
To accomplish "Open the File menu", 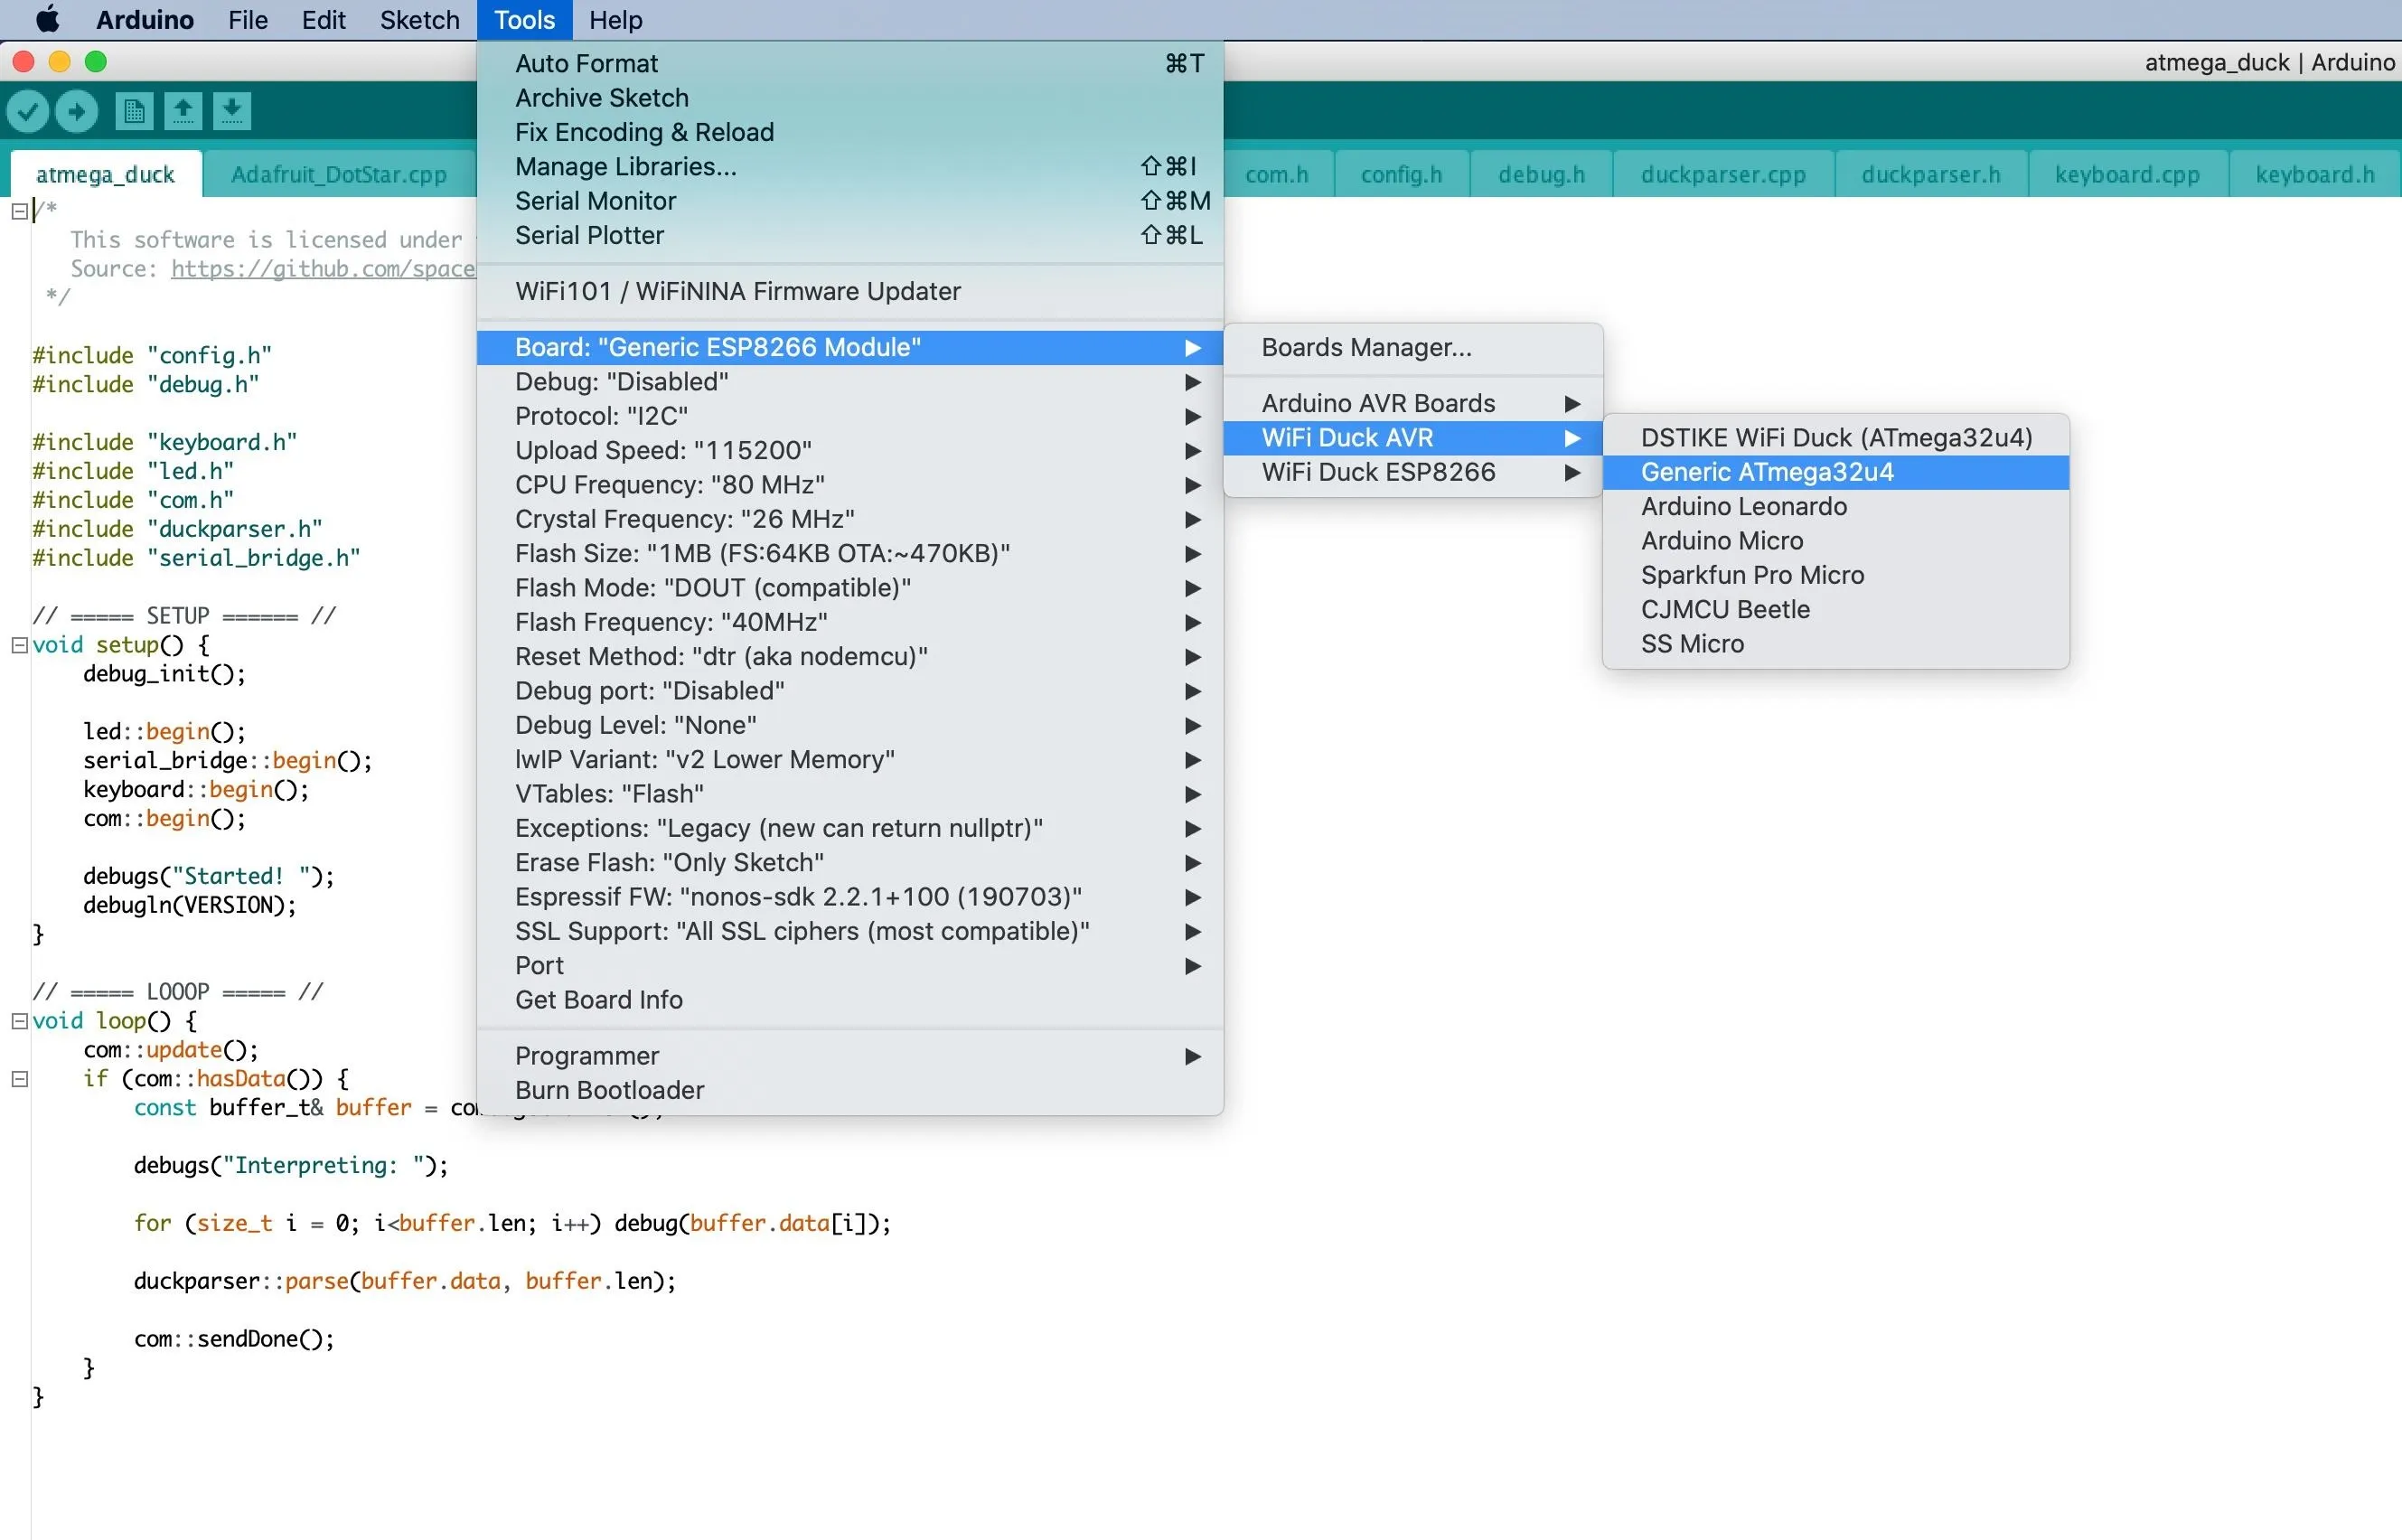I will click(x=248, y=20).
